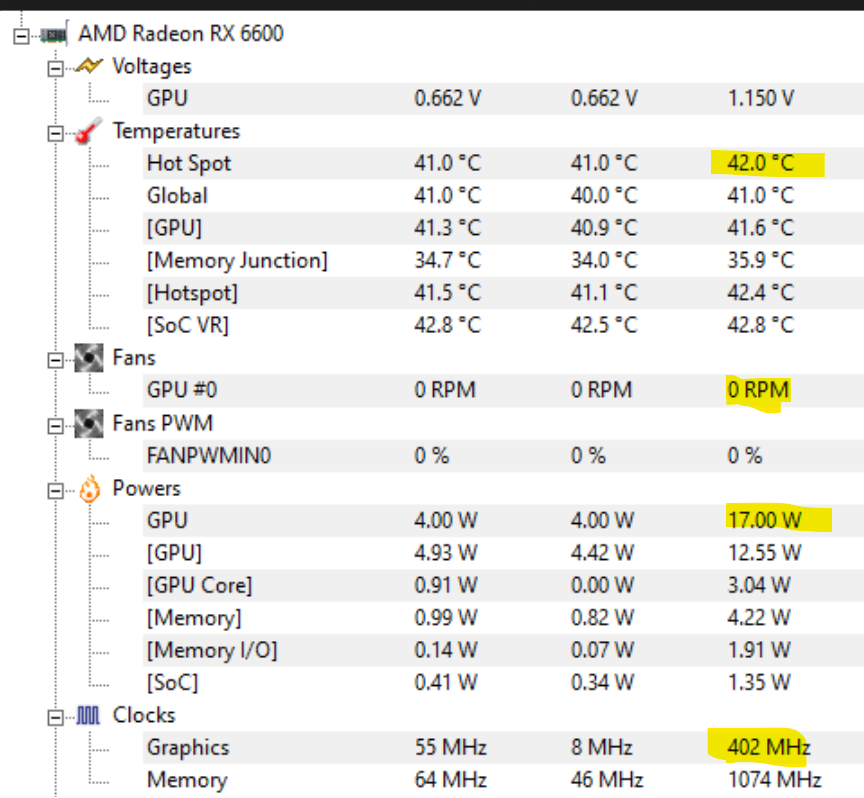Click the 1.91 W Memory I/O max value
Viewport: 864px width, 798px height.
tap(759, 650)
